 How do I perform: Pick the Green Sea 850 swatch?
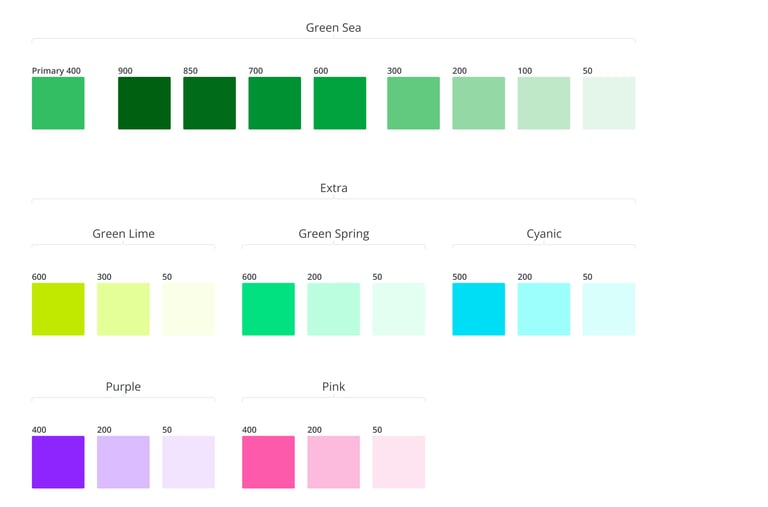(x=209, y=103)
